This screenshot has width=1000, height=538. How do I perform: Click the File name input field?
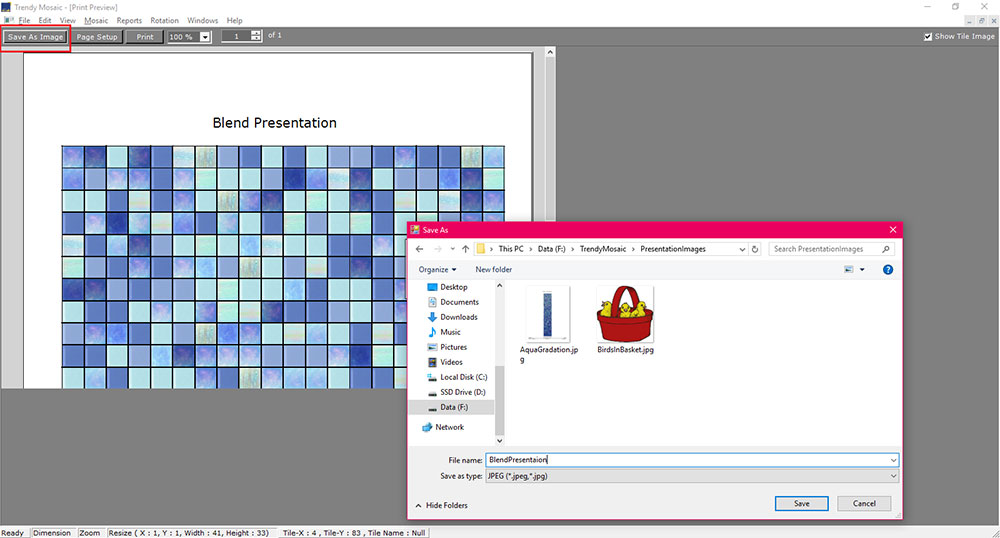point(690,460)
